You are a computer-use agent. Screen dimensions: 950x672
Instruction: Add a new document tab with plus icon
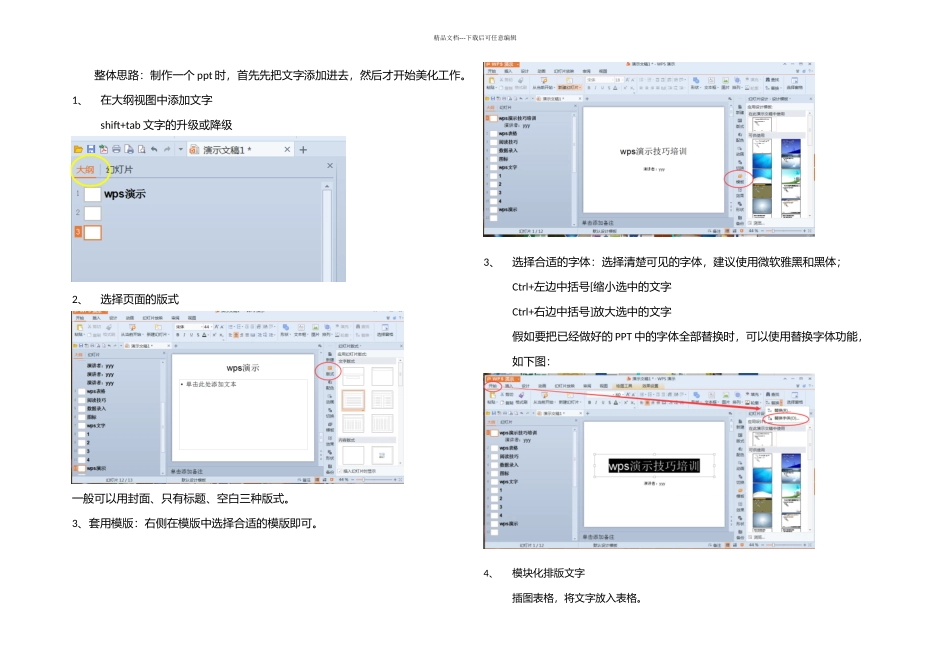(x=304, y=150)
